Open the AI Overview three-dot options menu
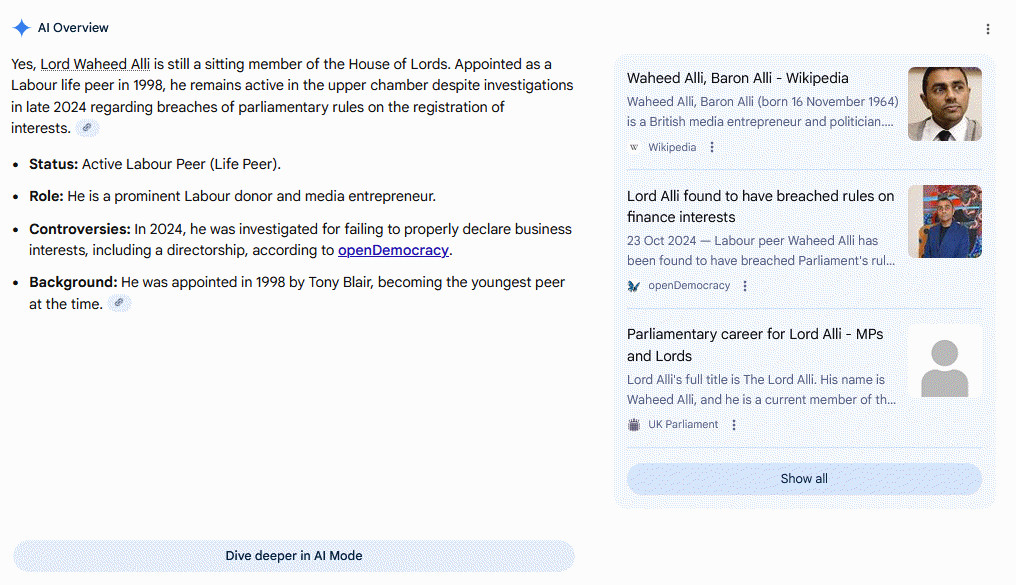The width and height of the screenshot is (1016, 585). click(988, 29)
